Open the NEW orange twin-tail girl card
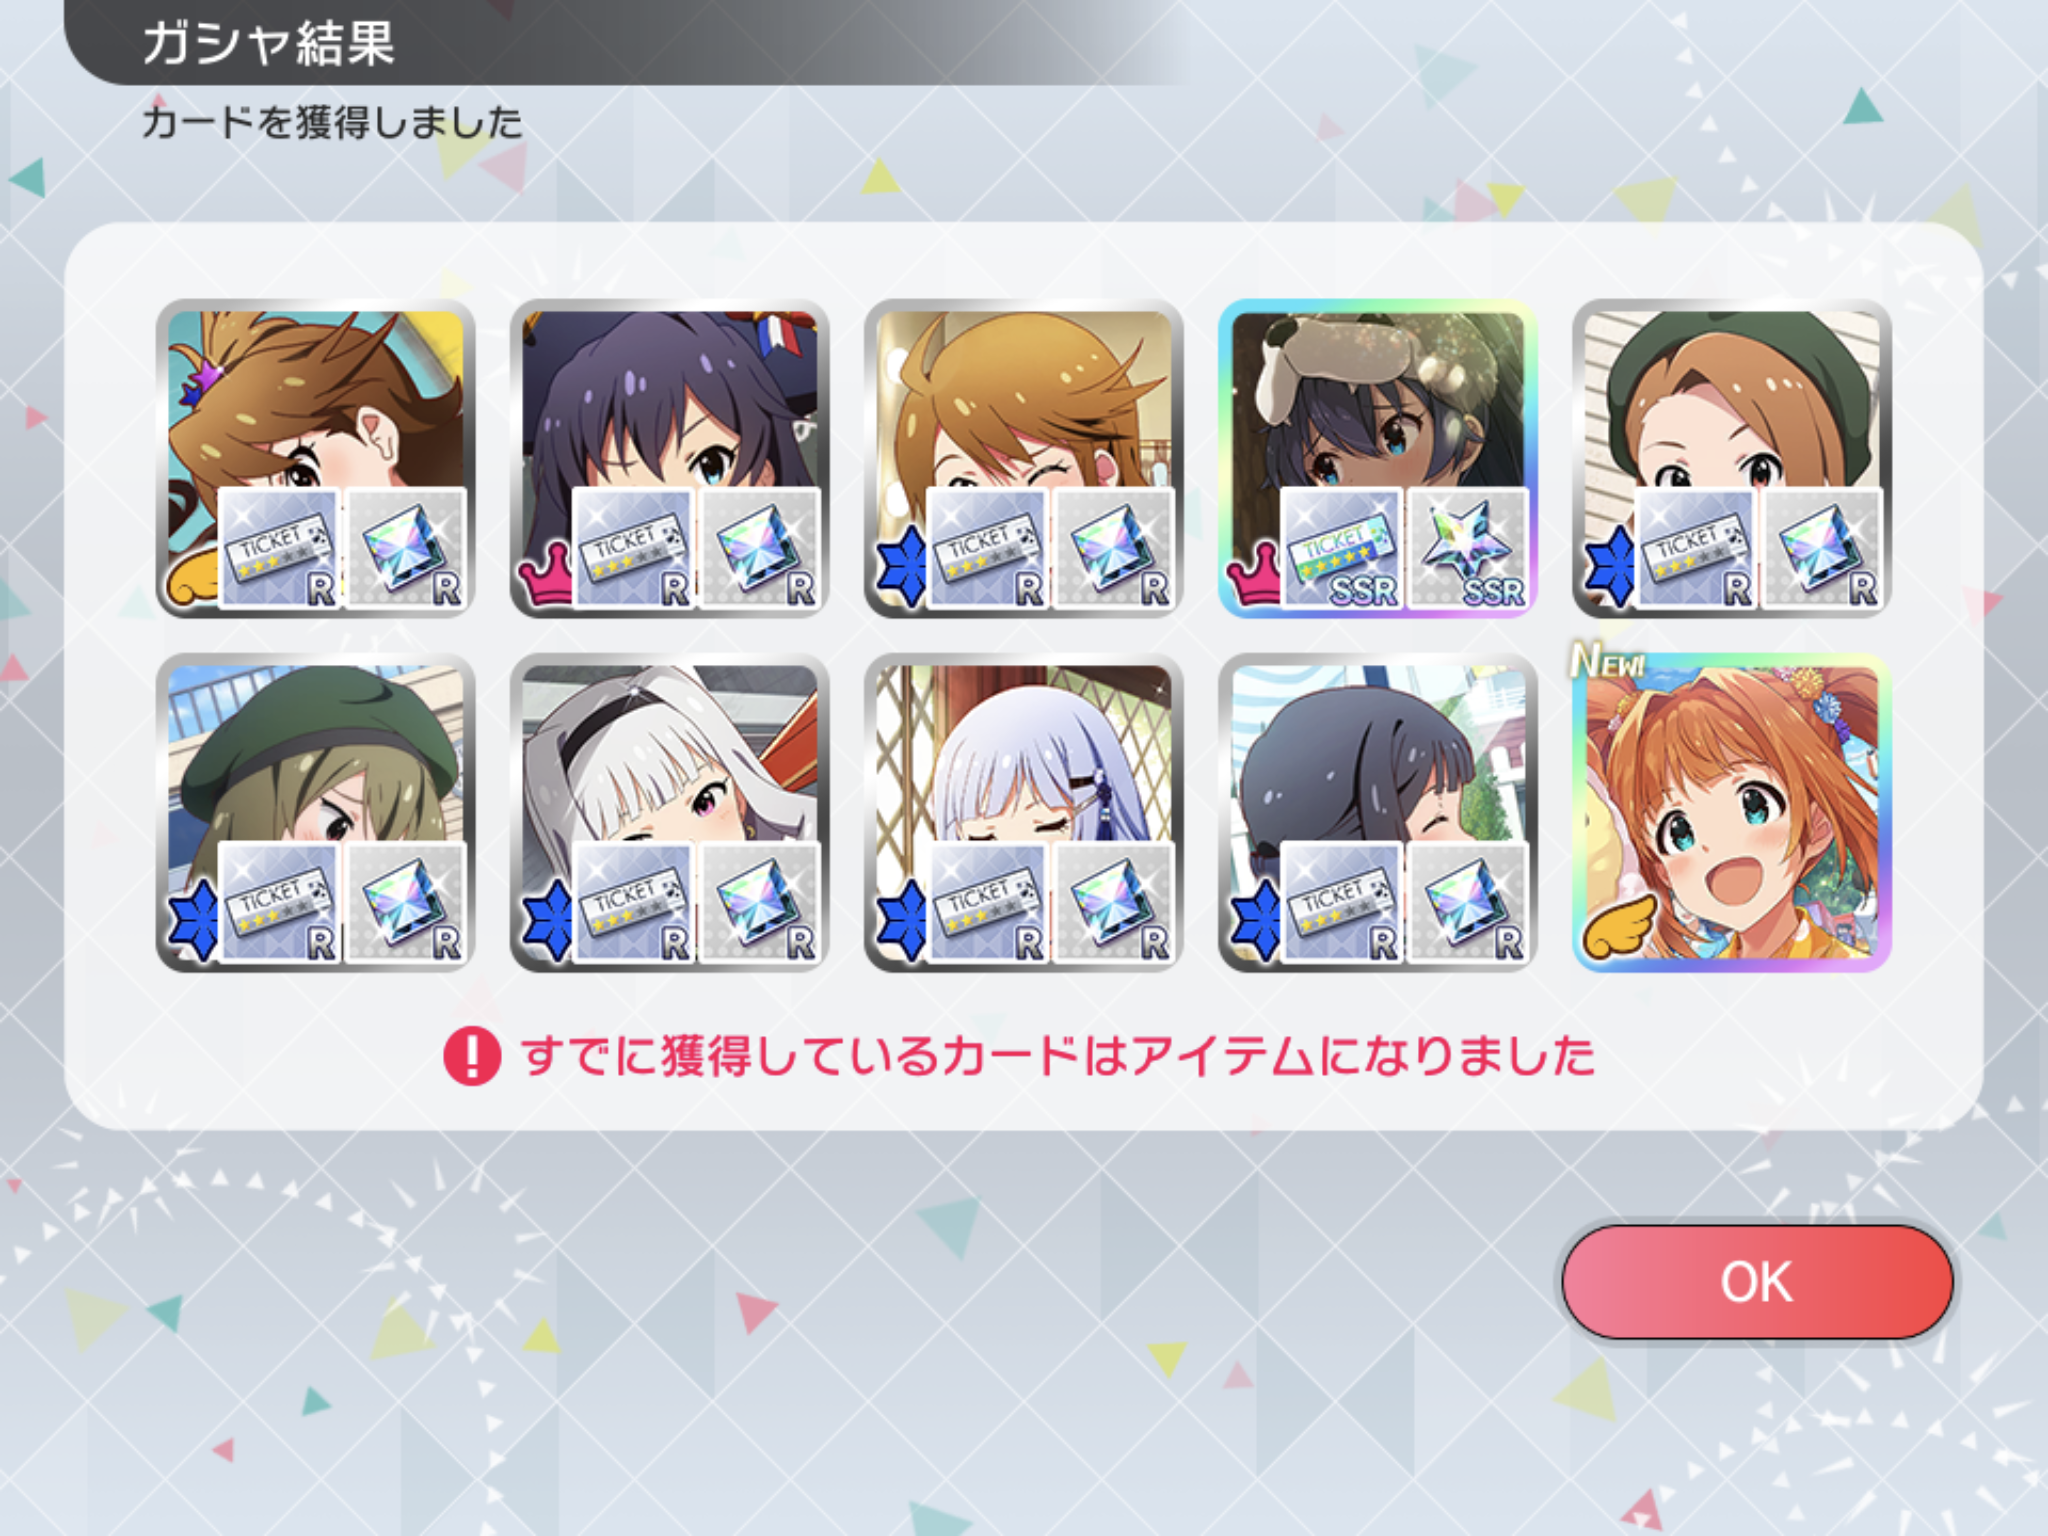2048x1536 pixels. click(1732, 813)
